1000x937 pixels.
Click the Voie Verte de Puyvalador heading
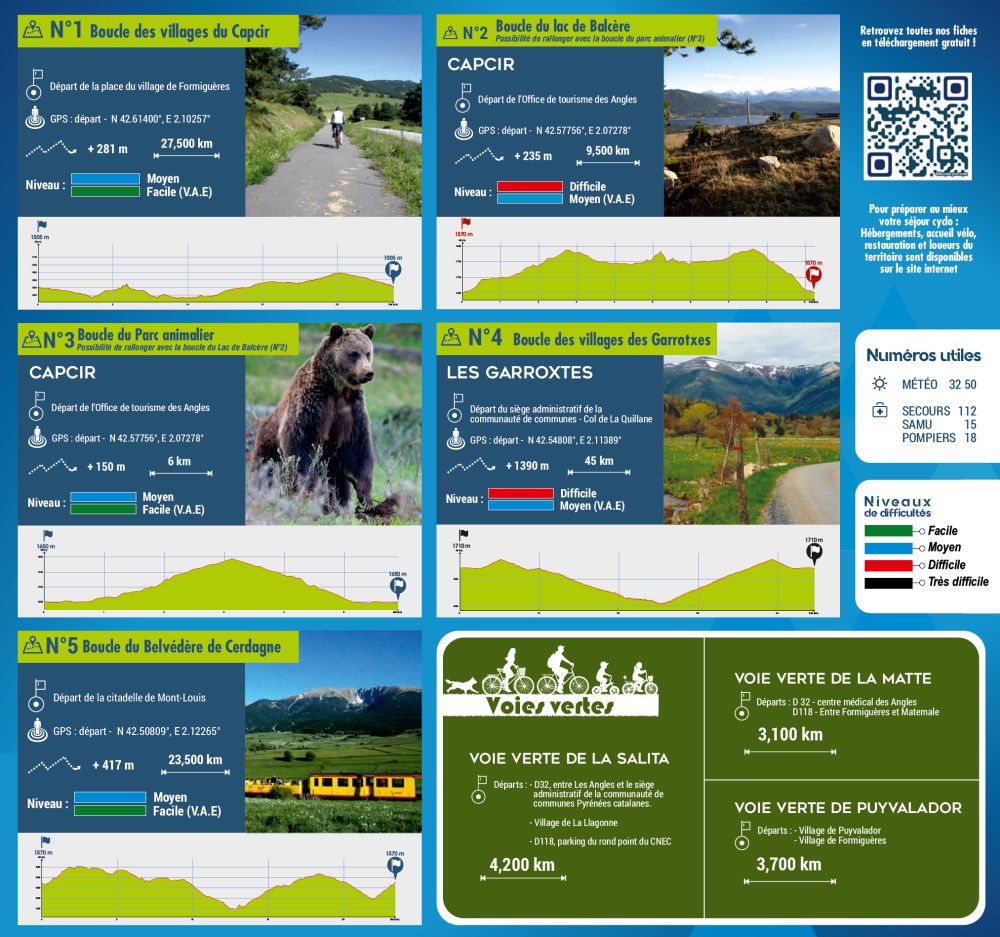[x=847, y=807]
